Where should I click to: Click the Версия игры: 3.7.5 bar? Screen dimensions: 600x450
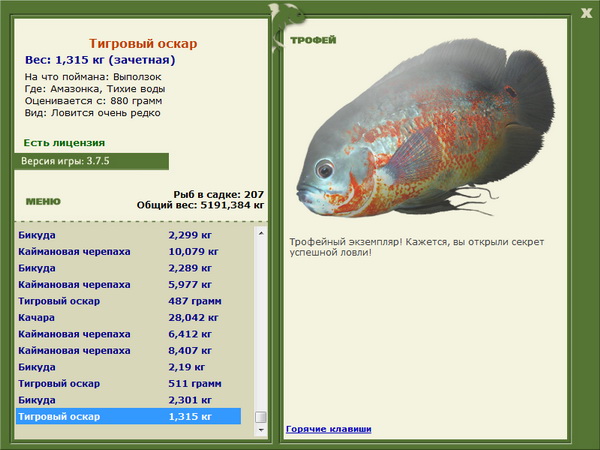(x=91, y=161)
